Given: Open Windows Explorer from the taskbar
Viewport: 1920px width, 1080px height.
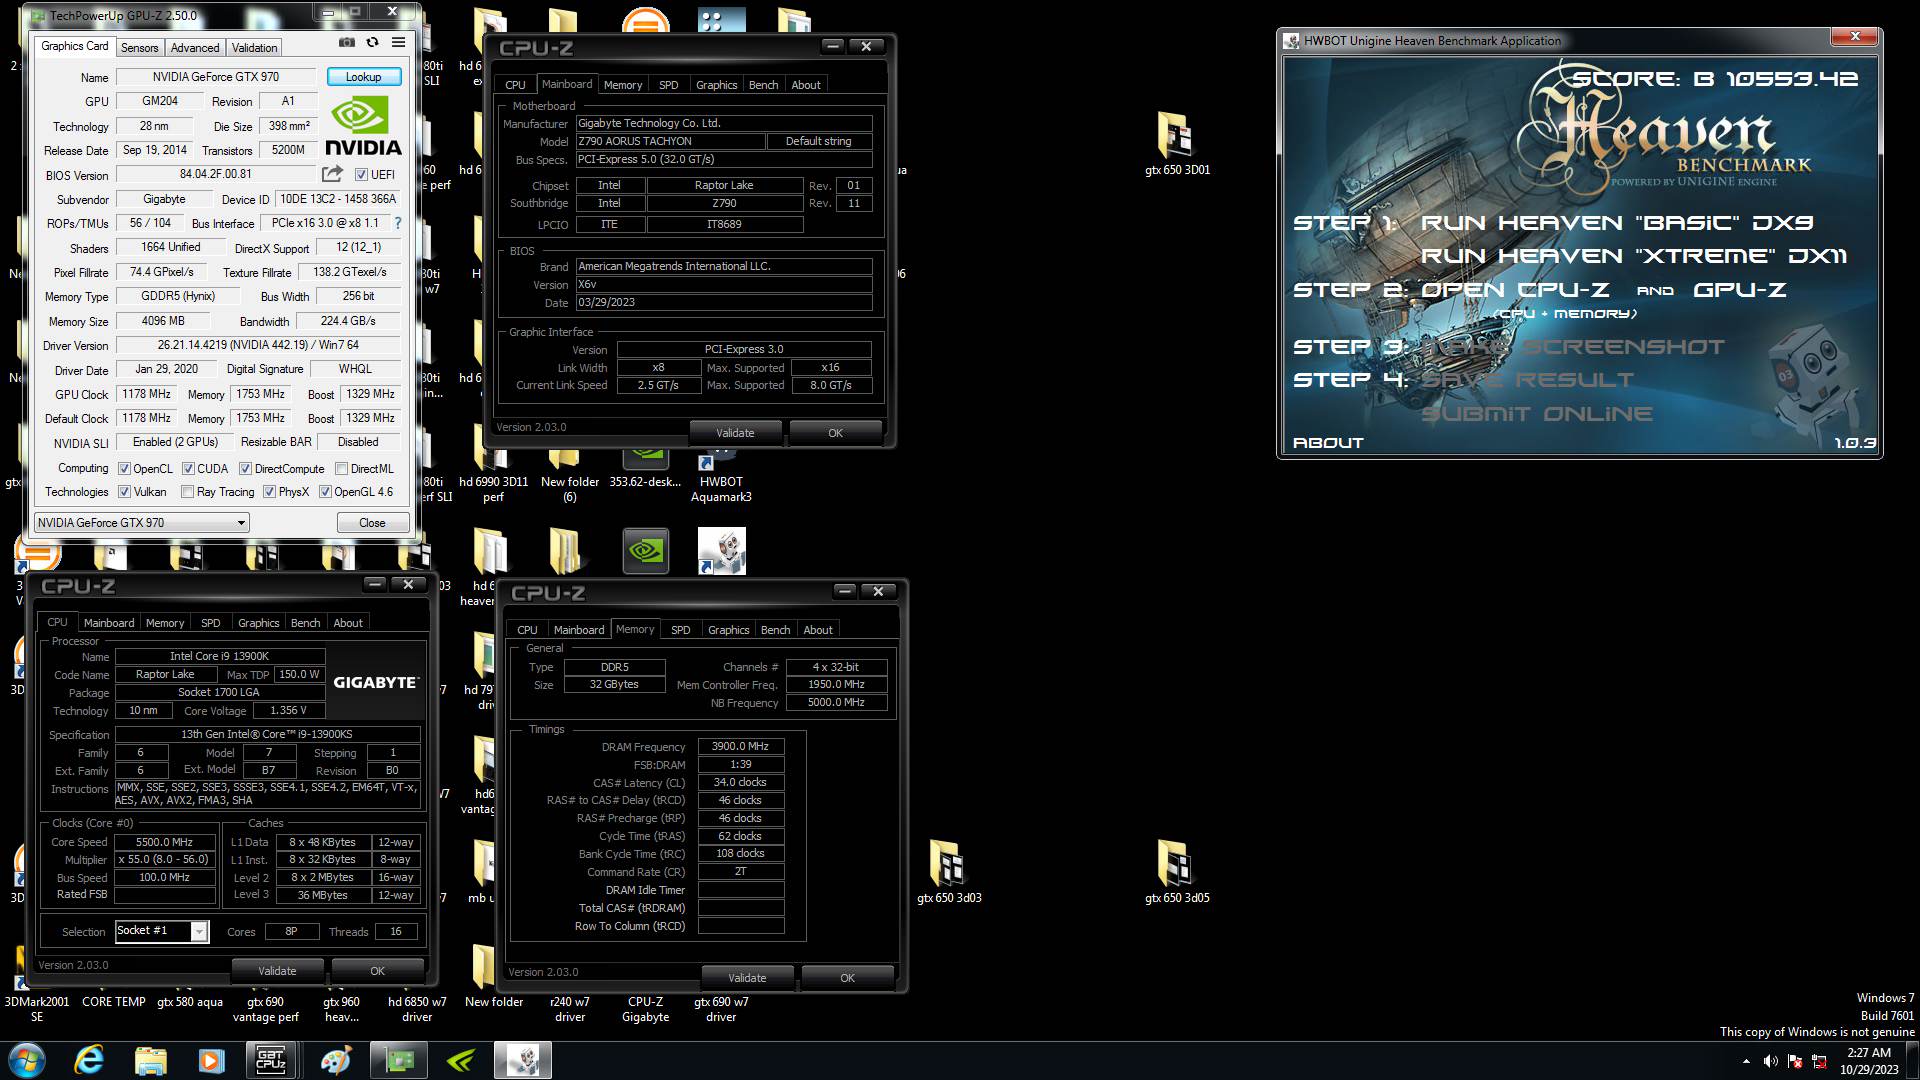Looking at the screenshot, I should [x=150, y=1060].
